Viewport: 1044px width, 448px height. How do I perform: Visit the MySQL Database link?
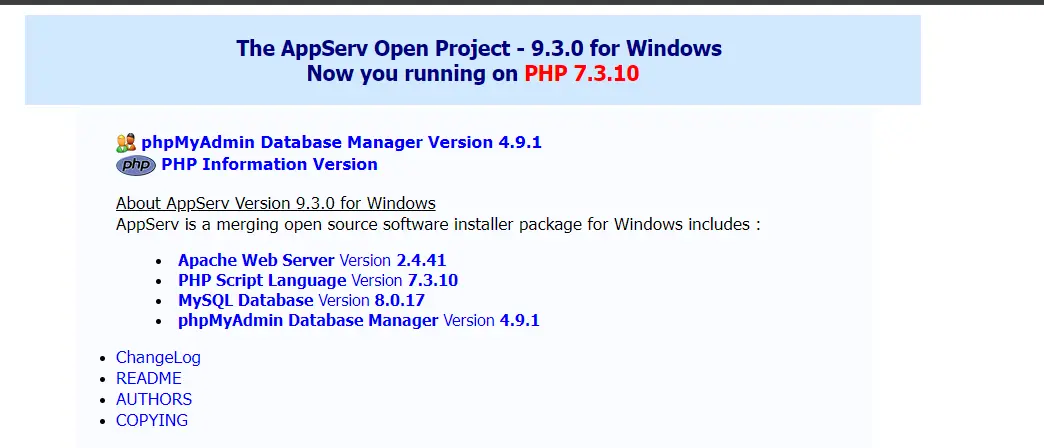coord(246,300)
